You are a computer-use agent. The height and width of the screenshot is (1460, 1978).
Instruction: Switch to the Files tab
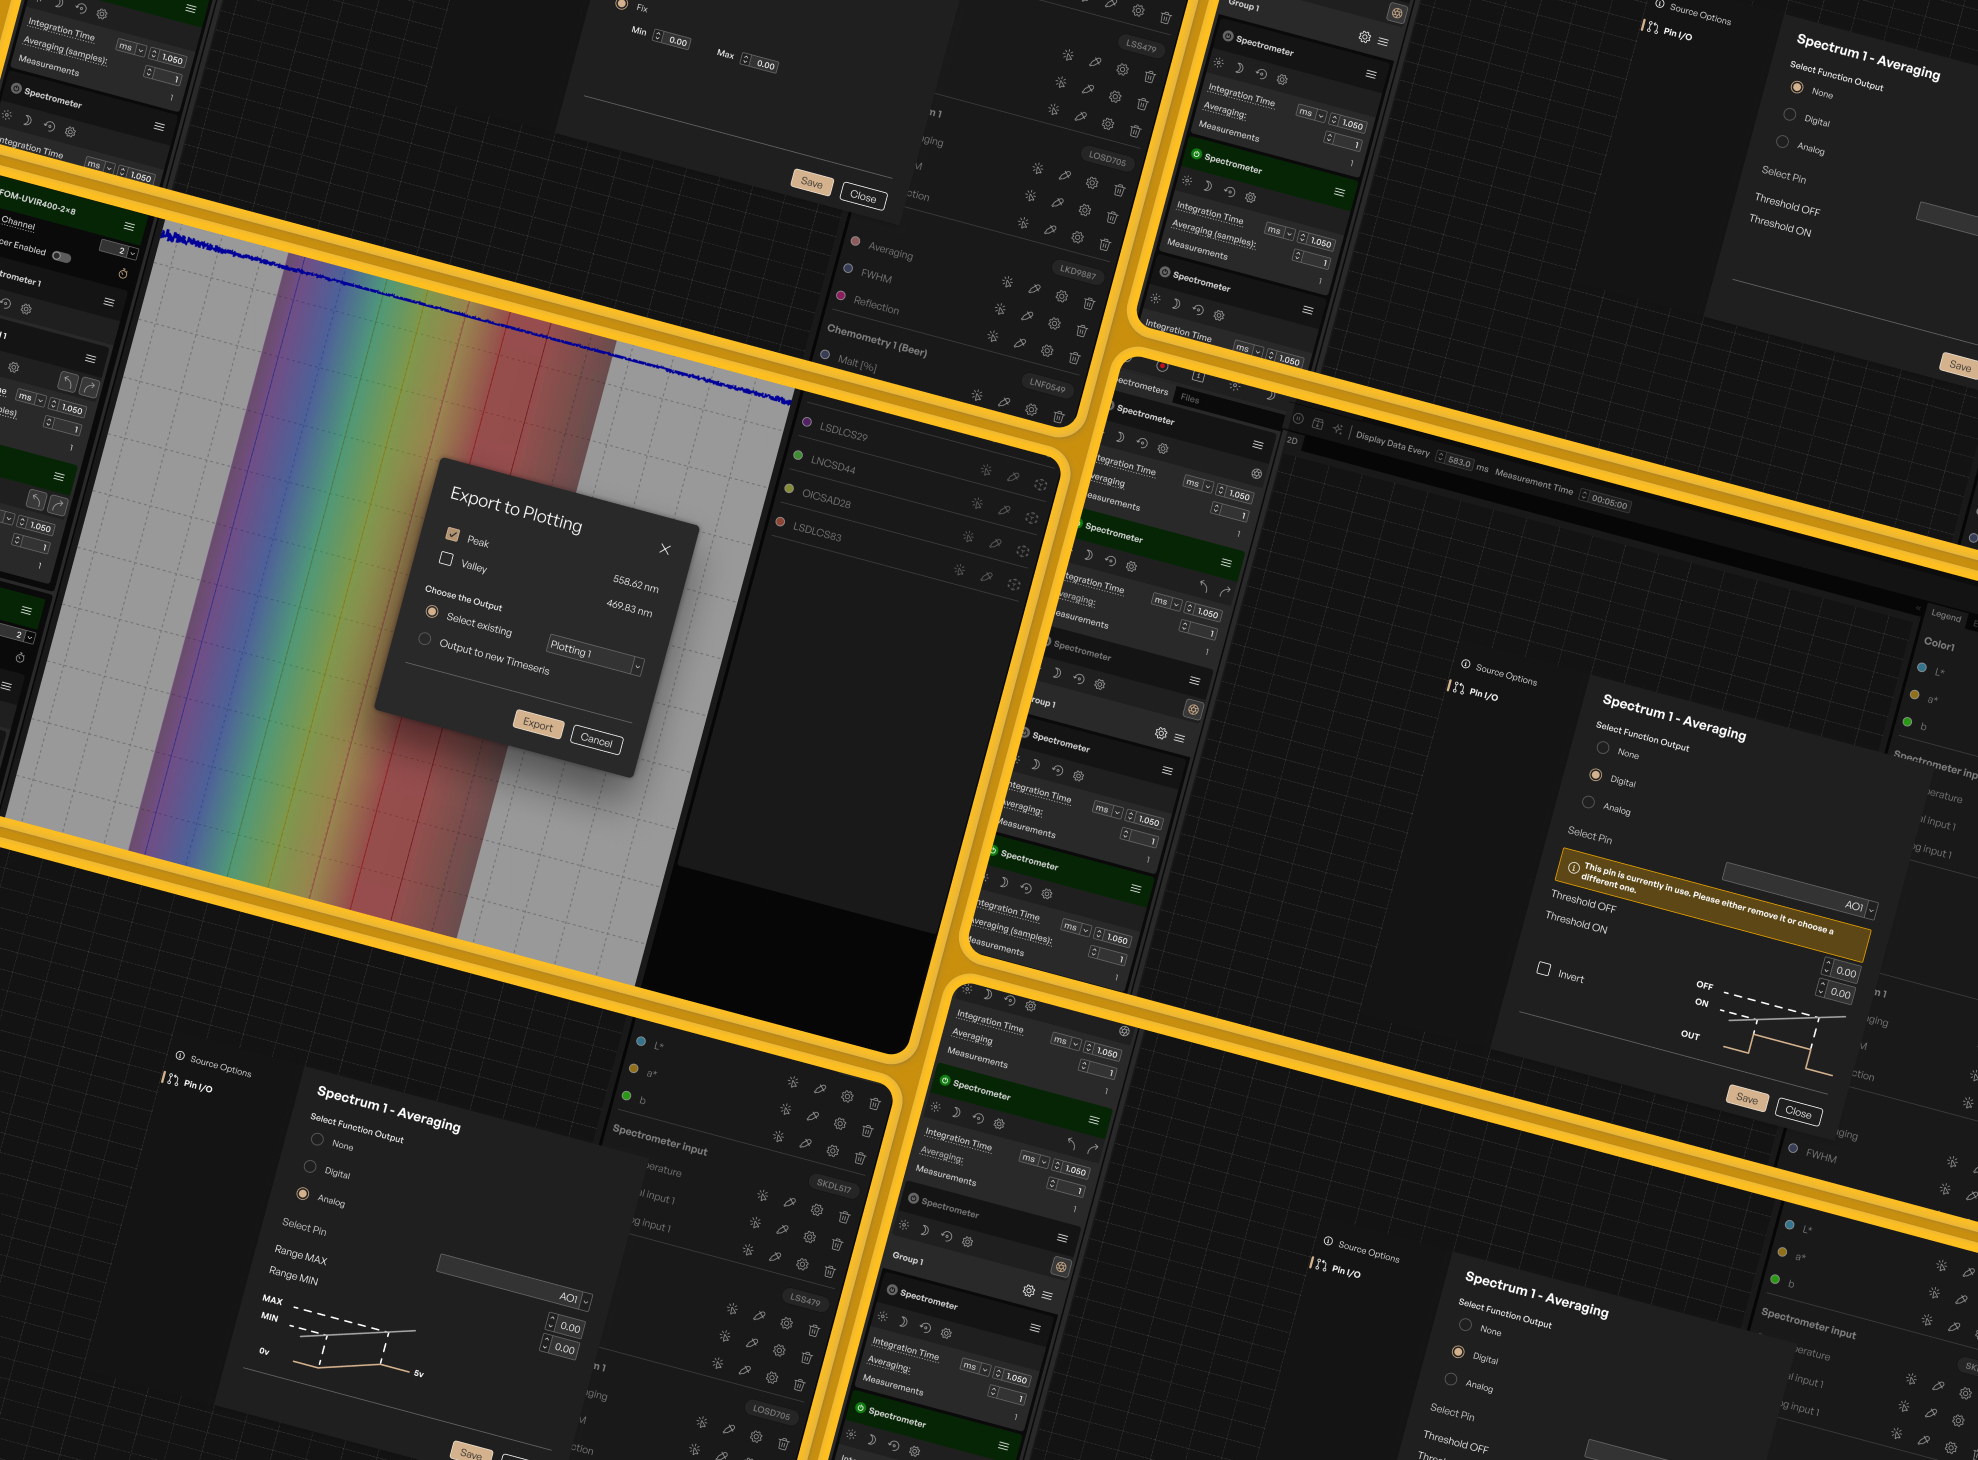tap(1190, 398)
